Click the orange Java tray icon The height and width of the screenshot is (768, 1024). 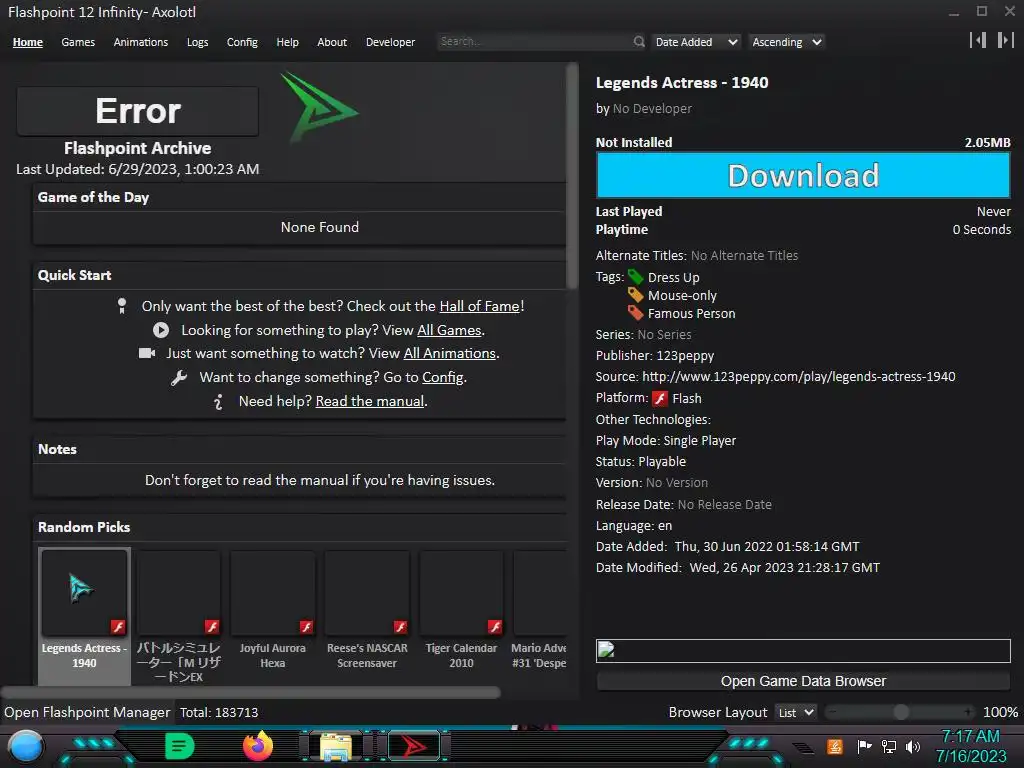(835, 746)
